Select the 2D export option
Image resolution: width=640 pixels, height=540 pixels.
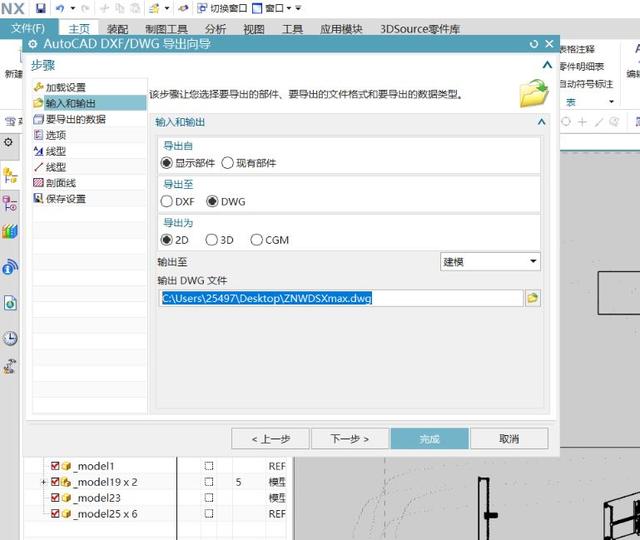click(167, 240)
